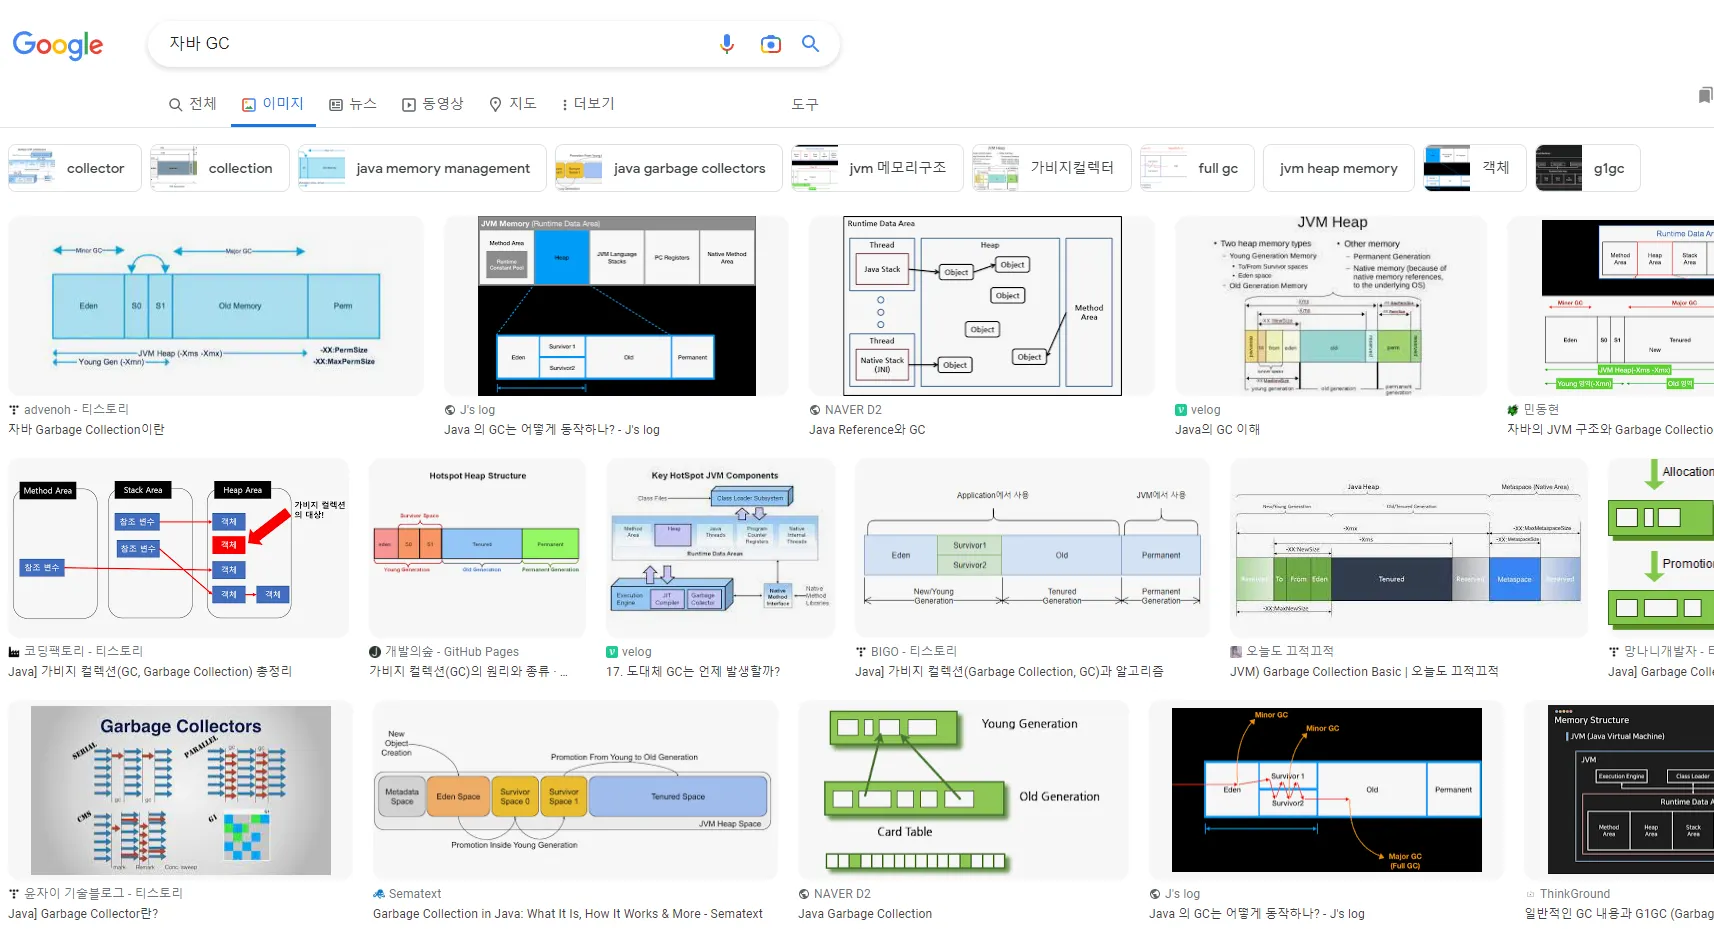1714x929 pixels.
Task: Click the GitHub favicon beside 개발의숲
Action: click(375, 652)
